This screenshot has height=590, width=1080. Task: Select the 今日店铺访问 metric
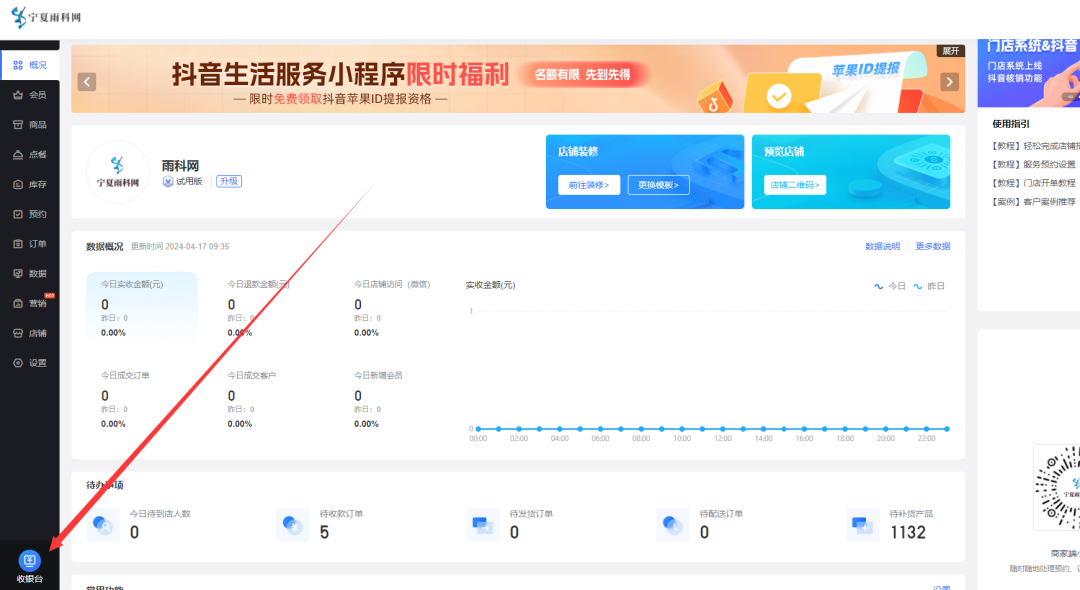click(395, 307)
